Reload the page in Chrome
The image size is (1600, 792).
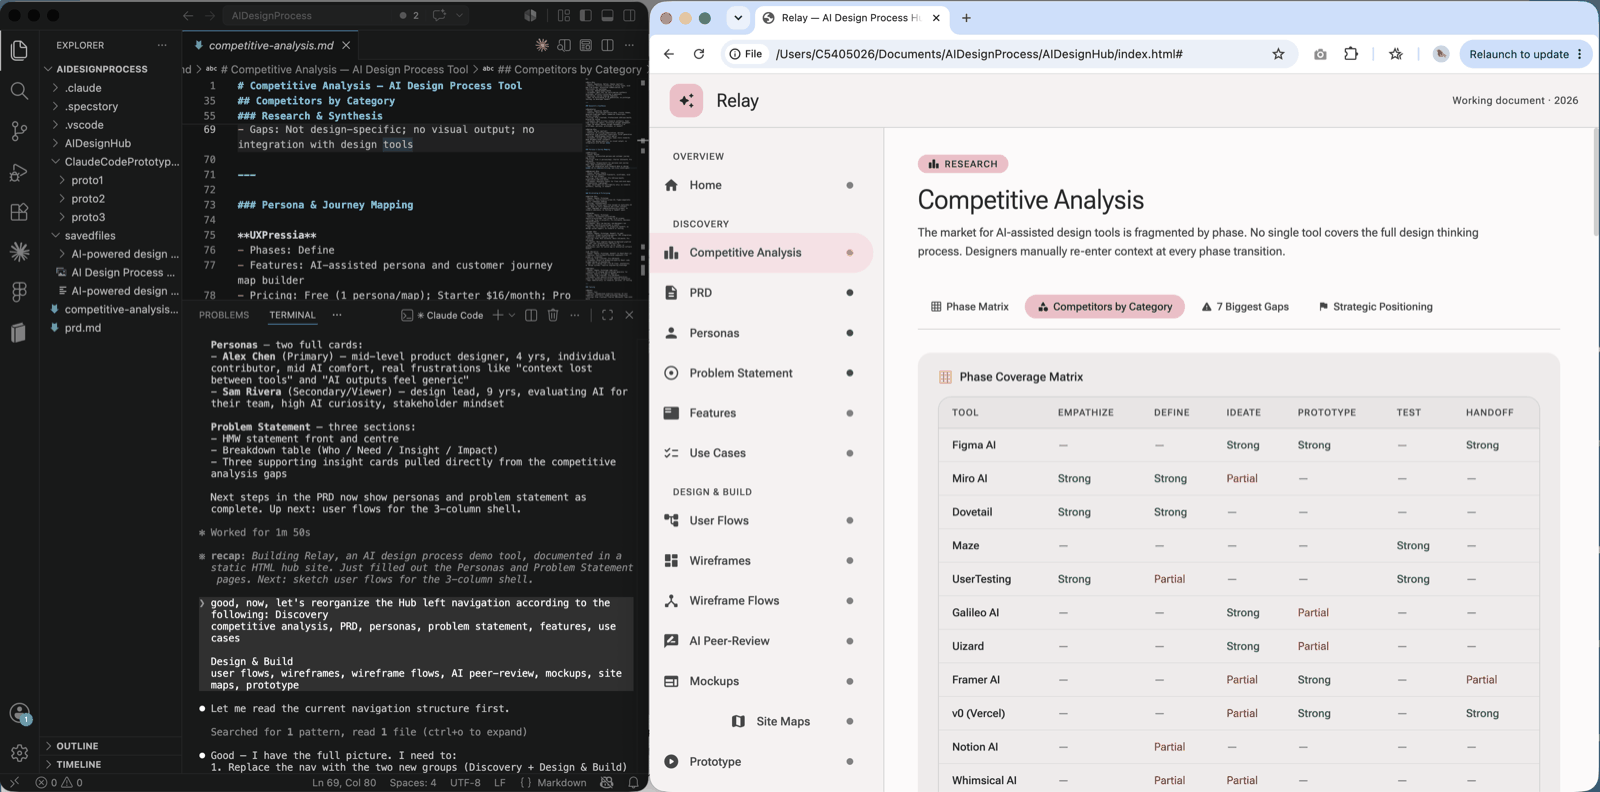click(x=699, y=54)
